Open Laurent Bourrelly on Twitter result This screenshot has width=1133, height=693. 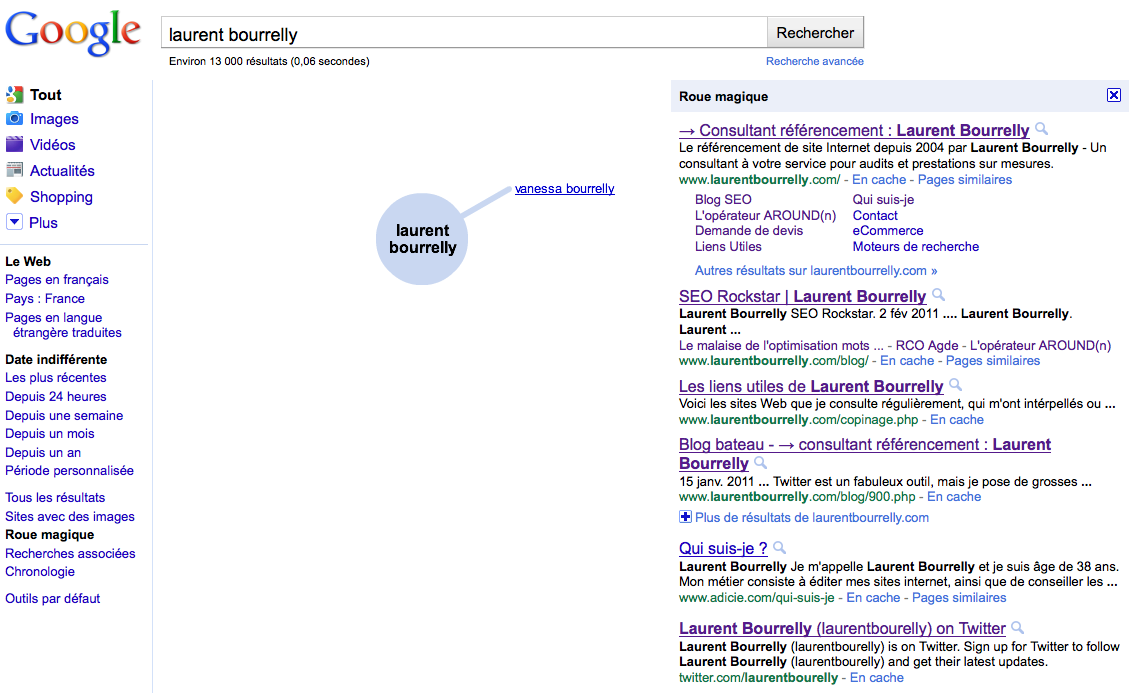click(x=842, y=629)
